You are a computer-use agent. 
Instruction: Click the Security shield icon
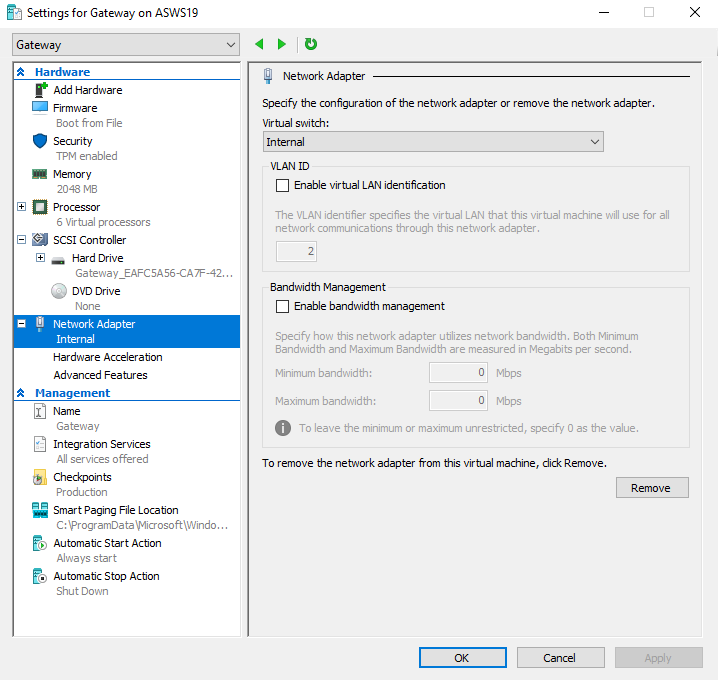pyautogui.click(x=40, y=141)
